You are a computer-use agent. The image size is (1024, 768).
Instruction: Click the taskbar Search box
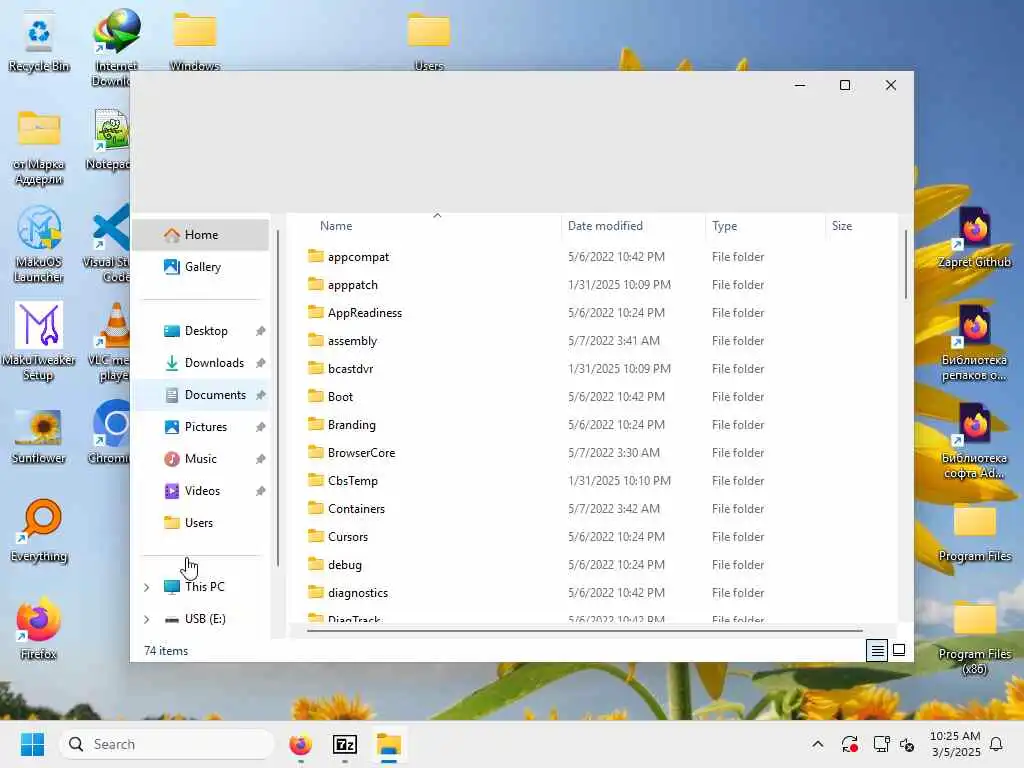coord(167,744)
